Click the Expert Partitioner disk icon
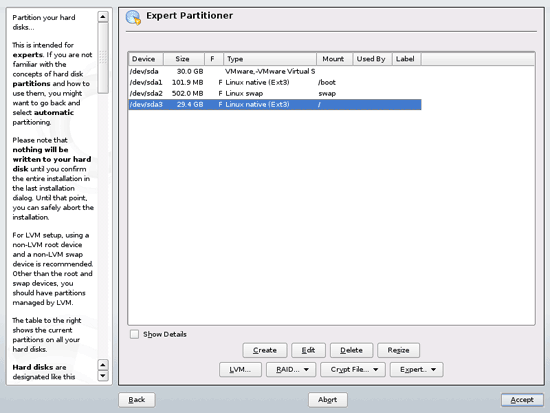 [x=133, y=18]
